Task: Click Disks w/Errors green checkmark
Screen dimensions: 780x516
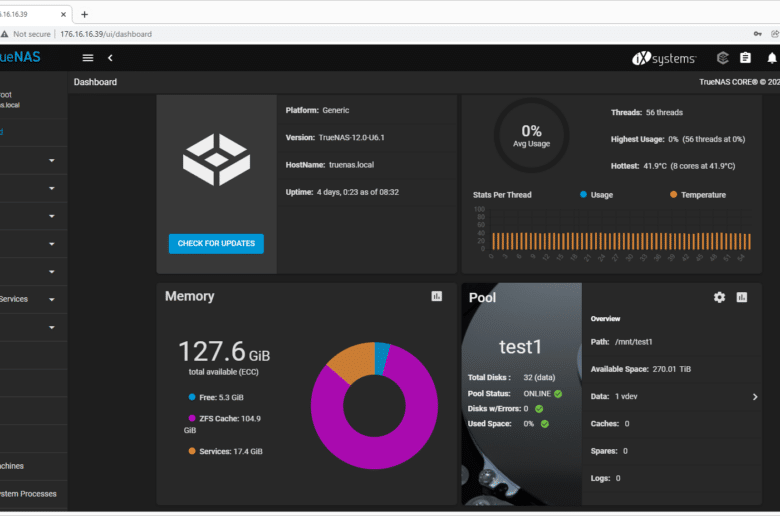Action: click(x=539, y=409)
